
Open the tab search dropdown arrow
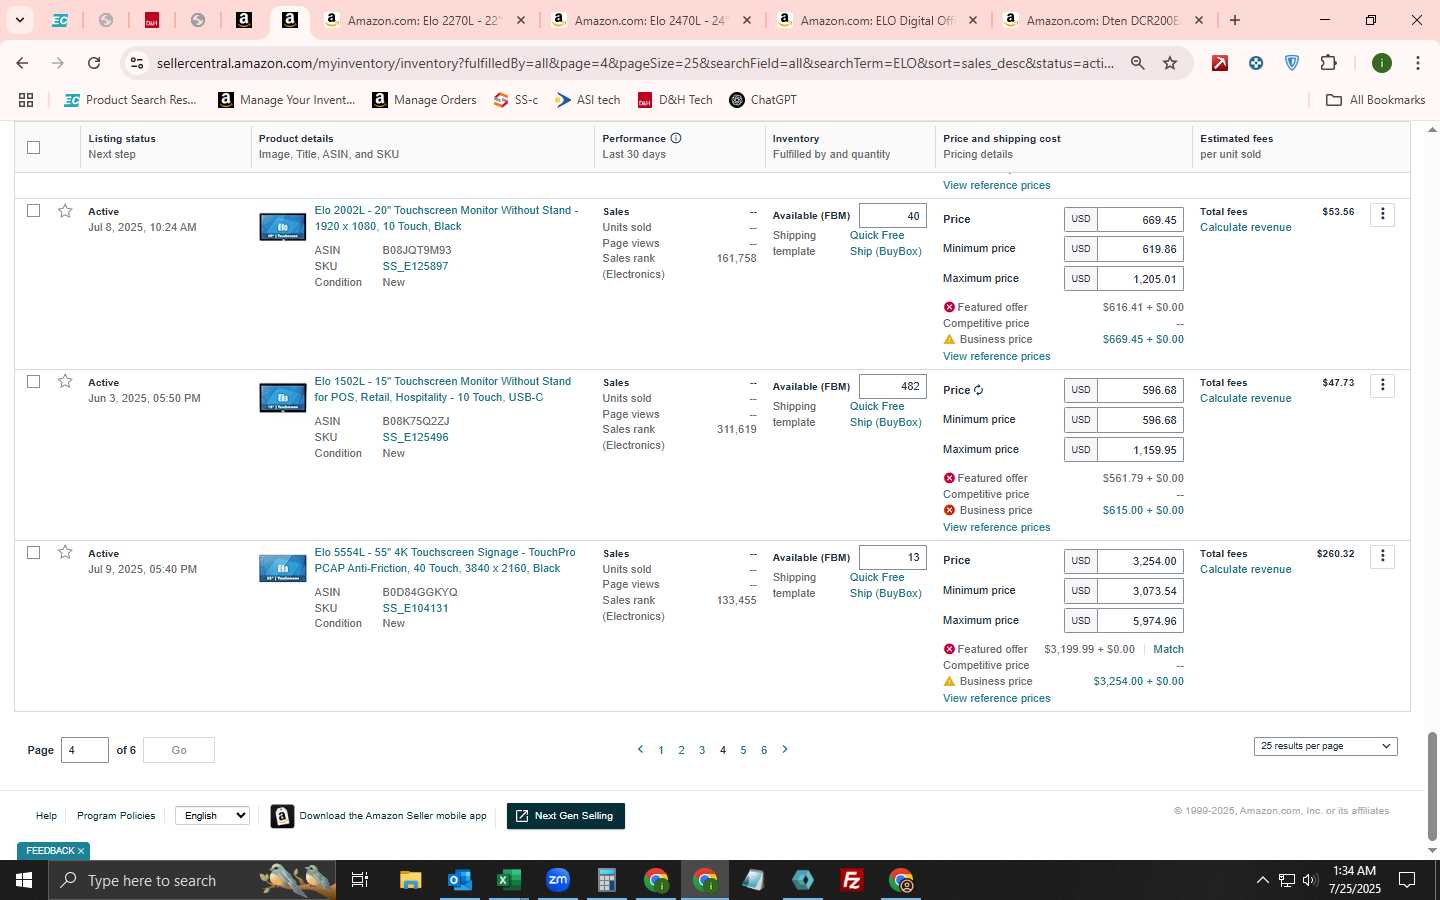(19, 20)
